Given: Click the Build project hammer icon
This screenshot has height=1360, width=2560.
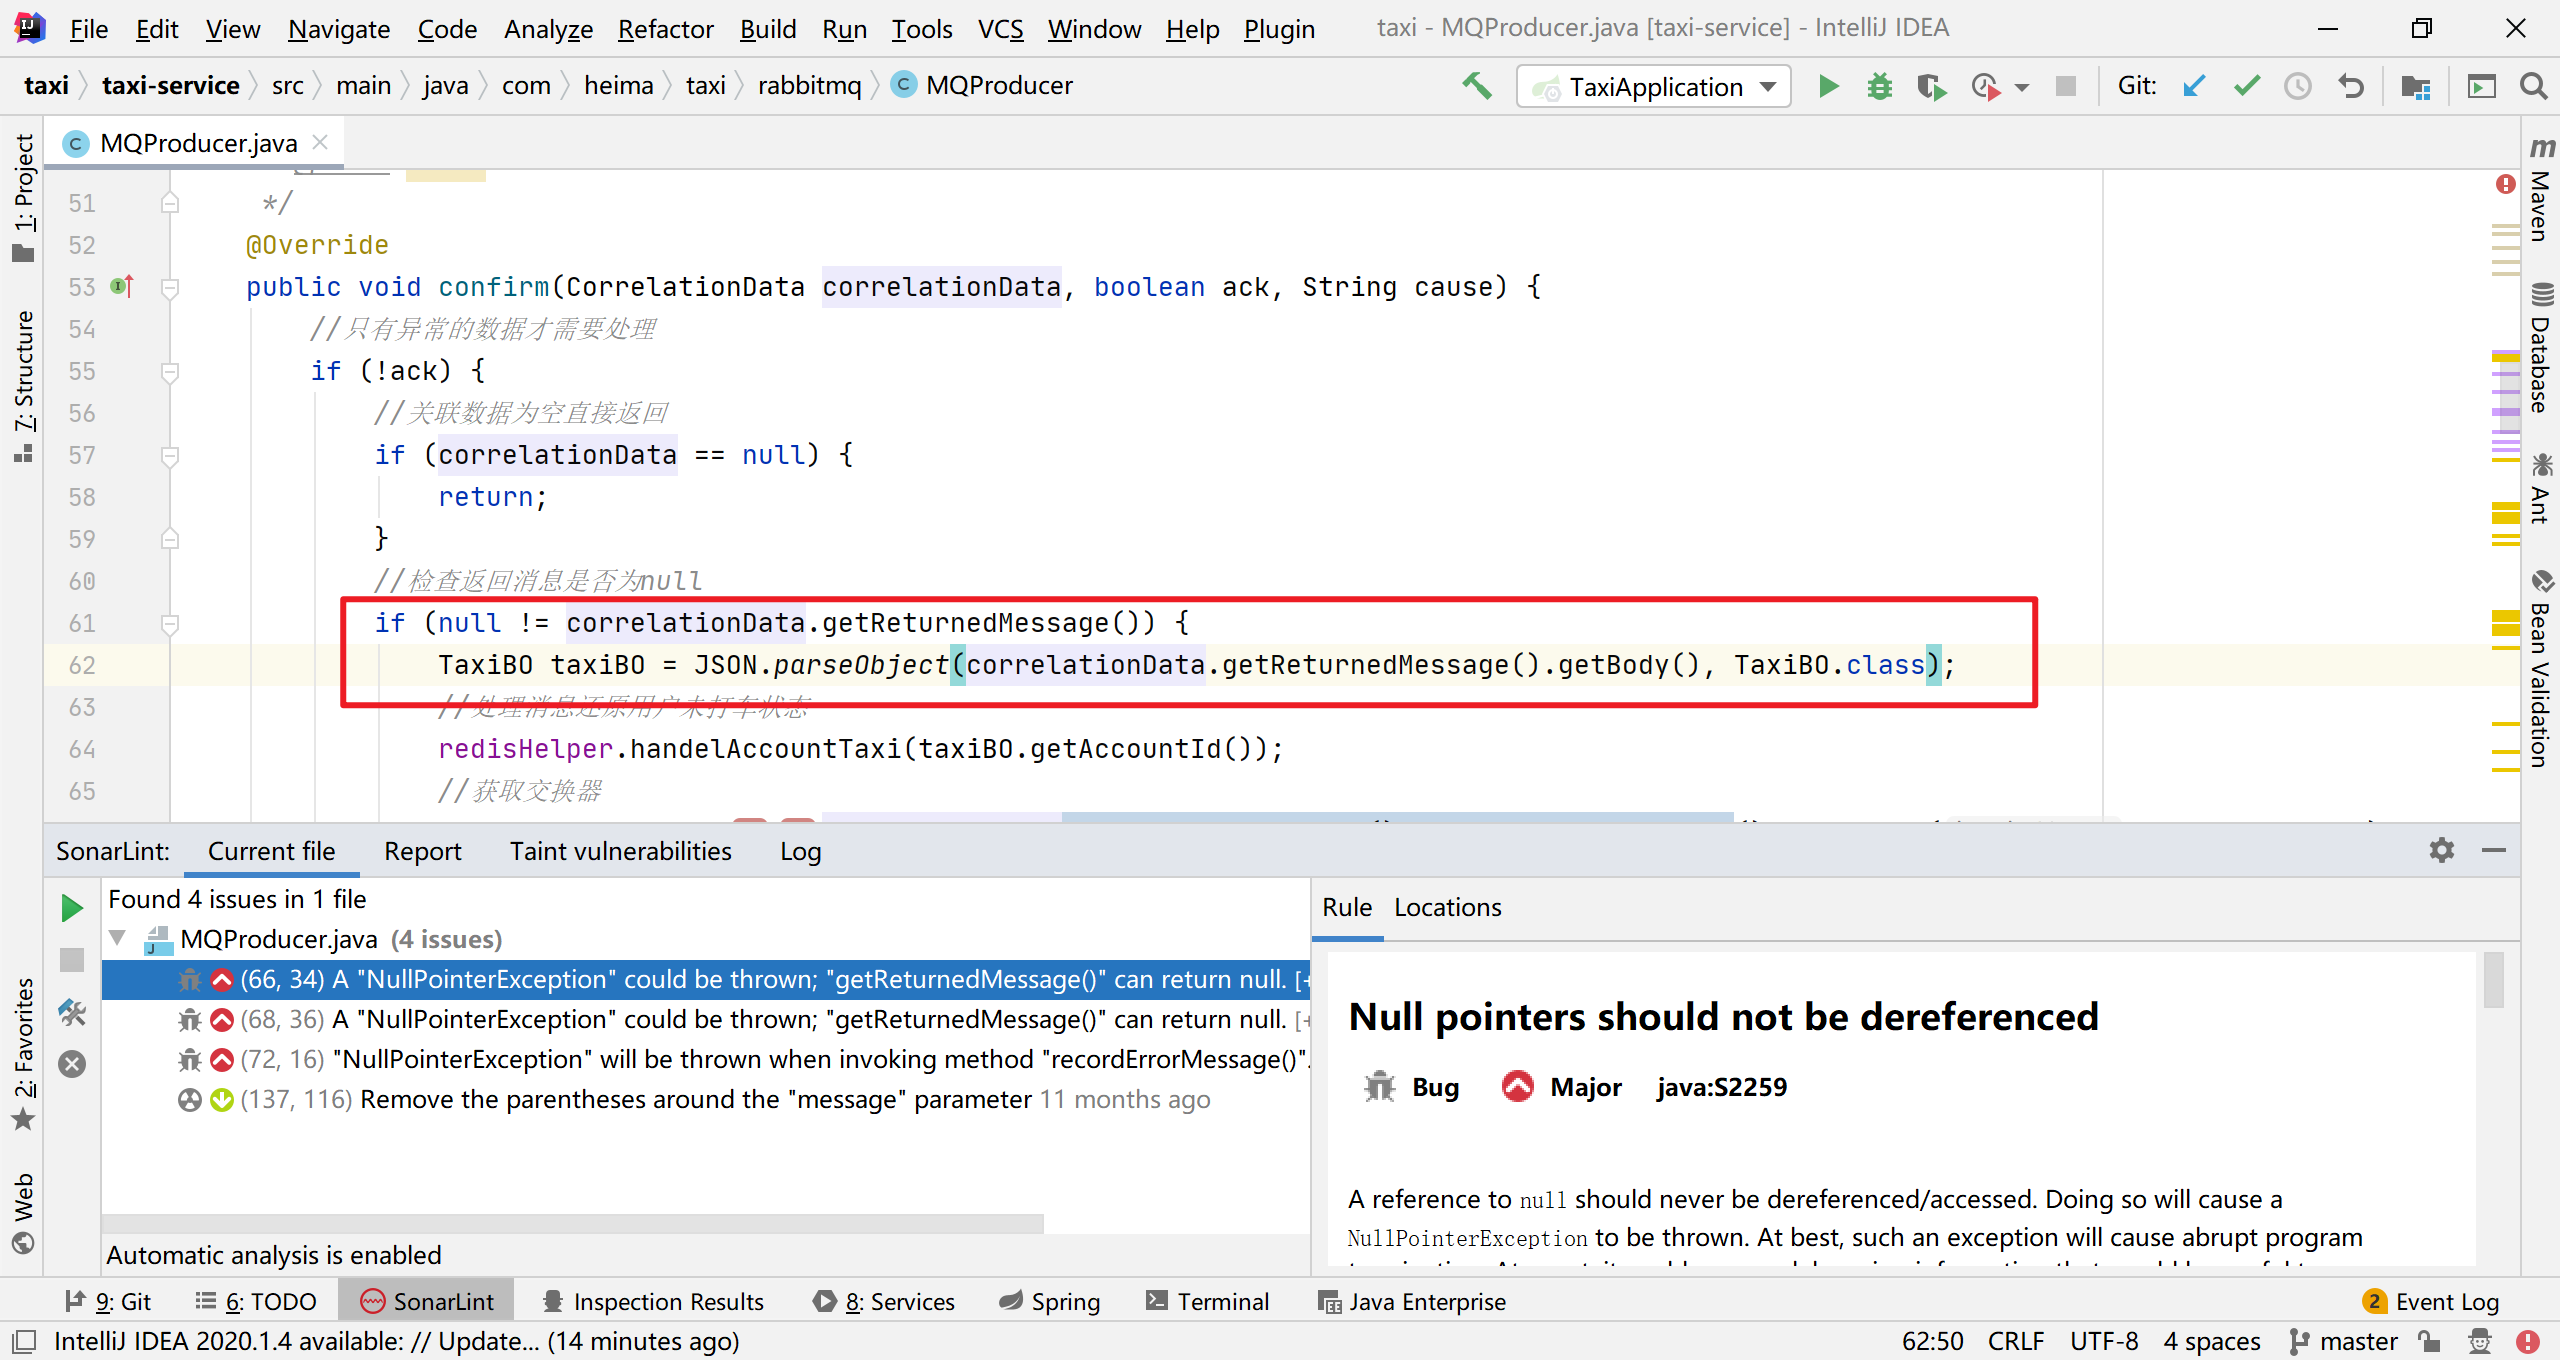Looking at the screenshot, I should point(1476,87).
